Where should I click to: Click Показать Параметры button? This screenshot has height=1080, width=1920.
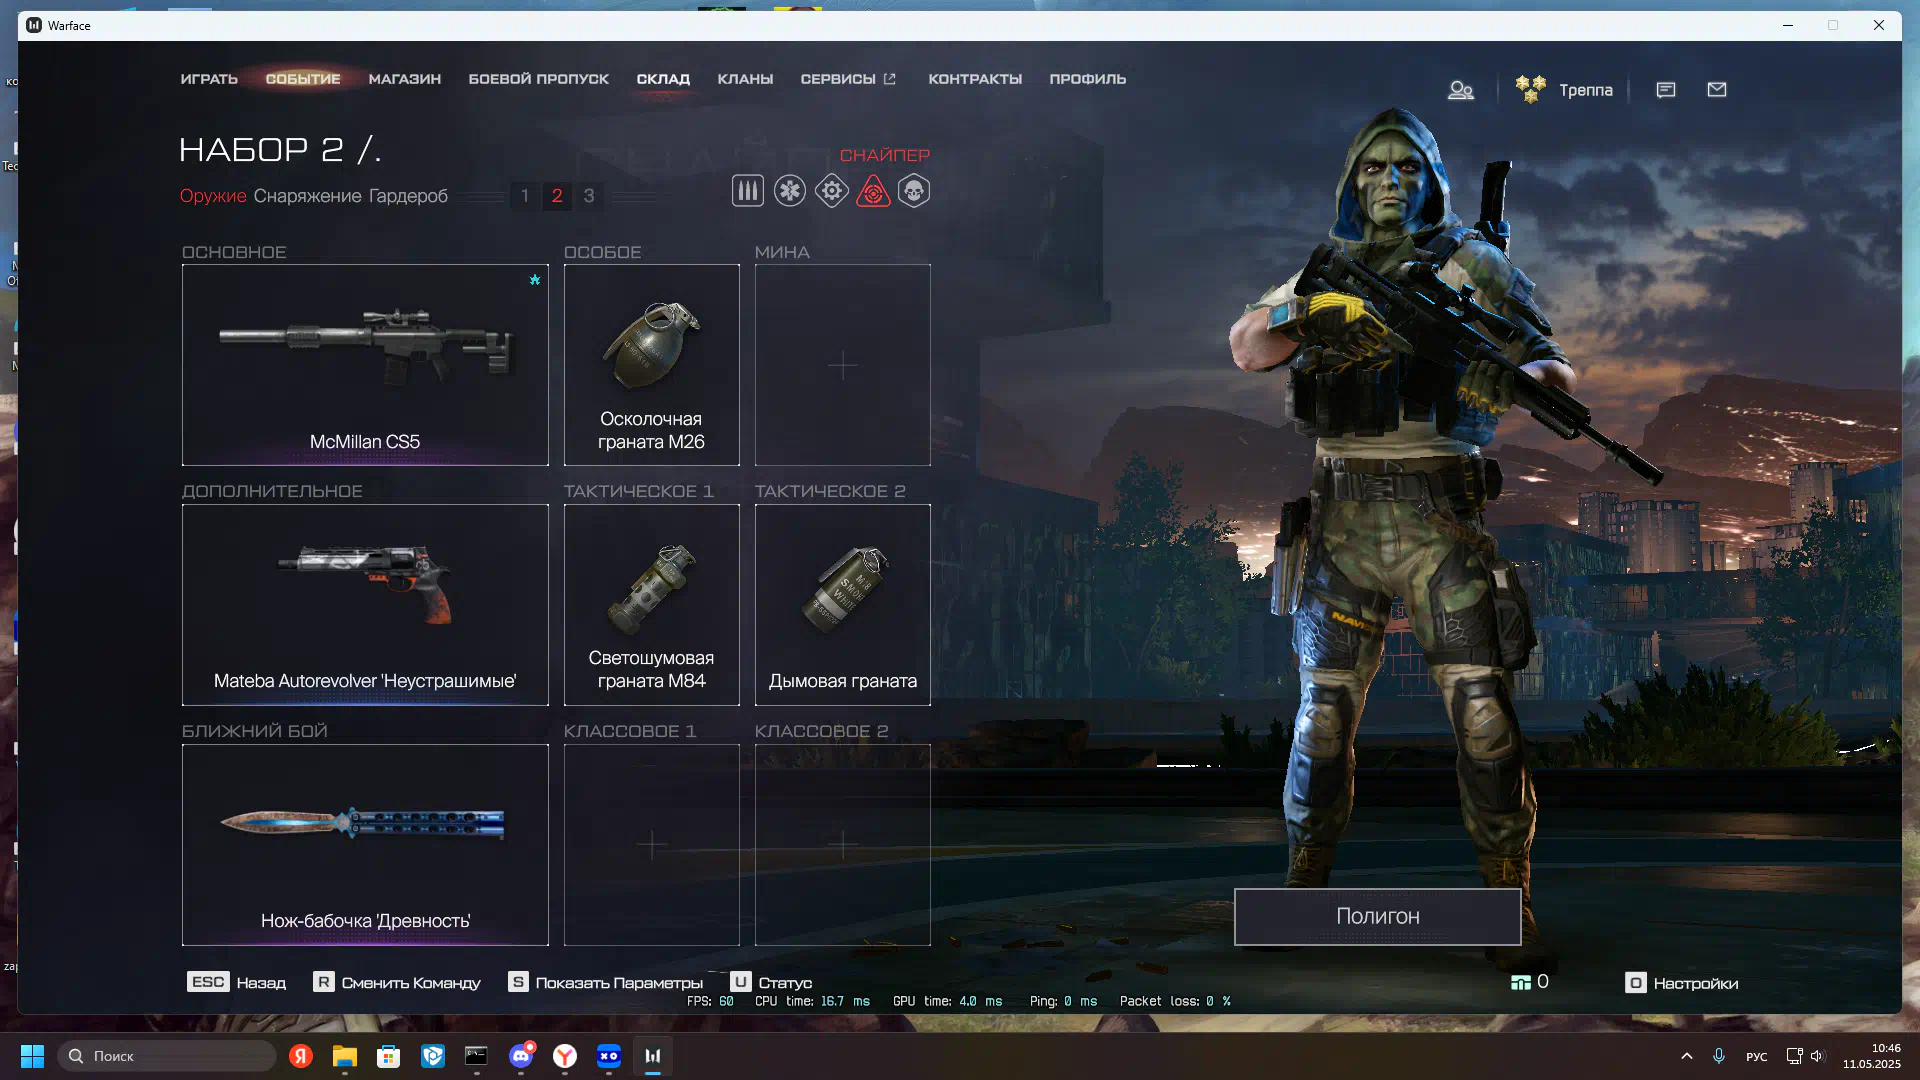coord(606,982)
